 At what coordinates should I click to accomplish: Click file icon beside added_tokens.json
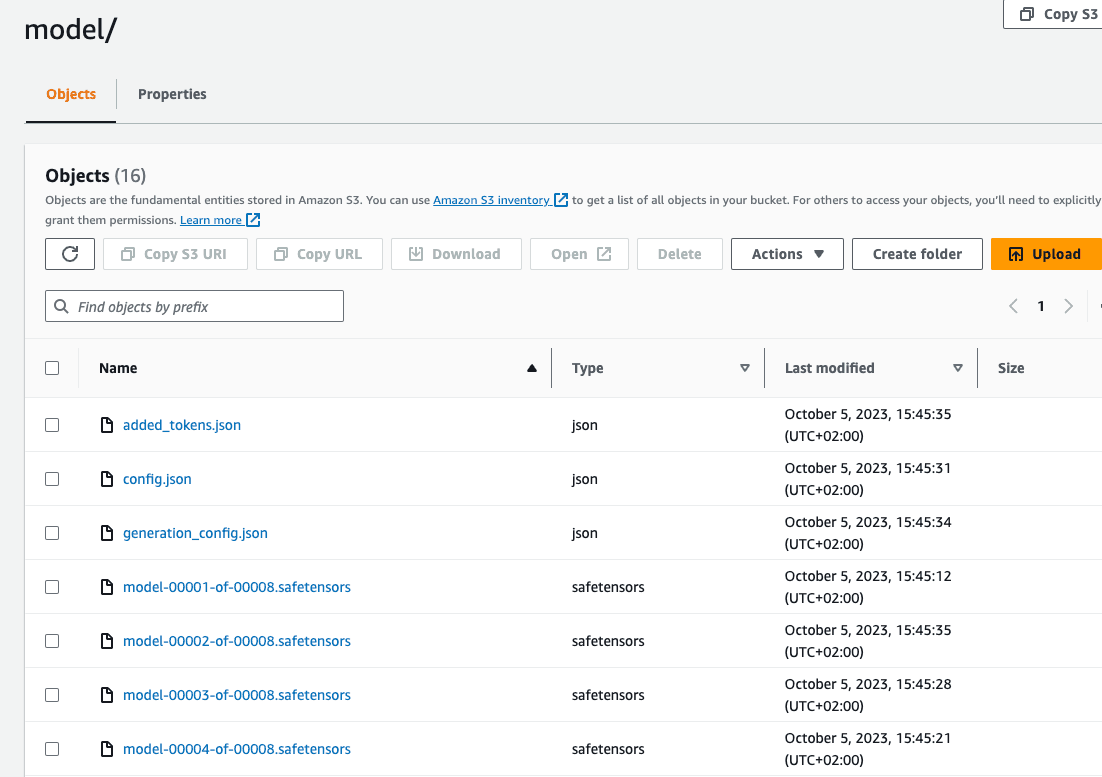(x=107, y=425)
